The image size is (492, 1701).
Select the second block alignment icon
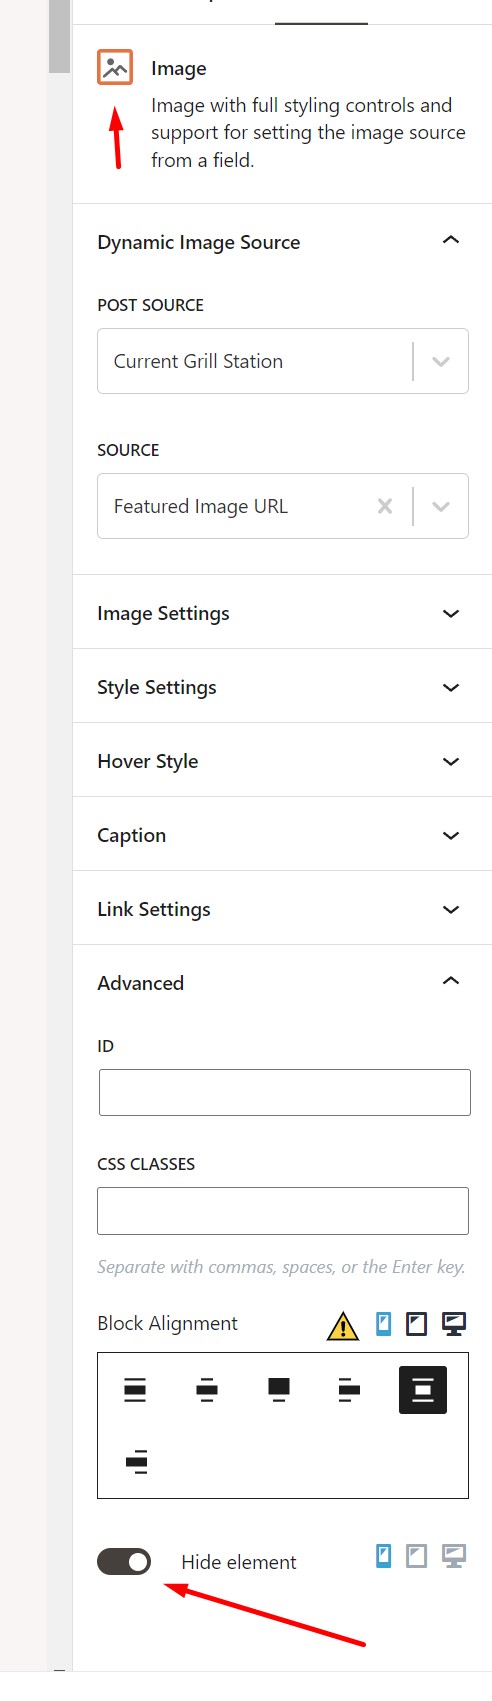click(207, 1389)
